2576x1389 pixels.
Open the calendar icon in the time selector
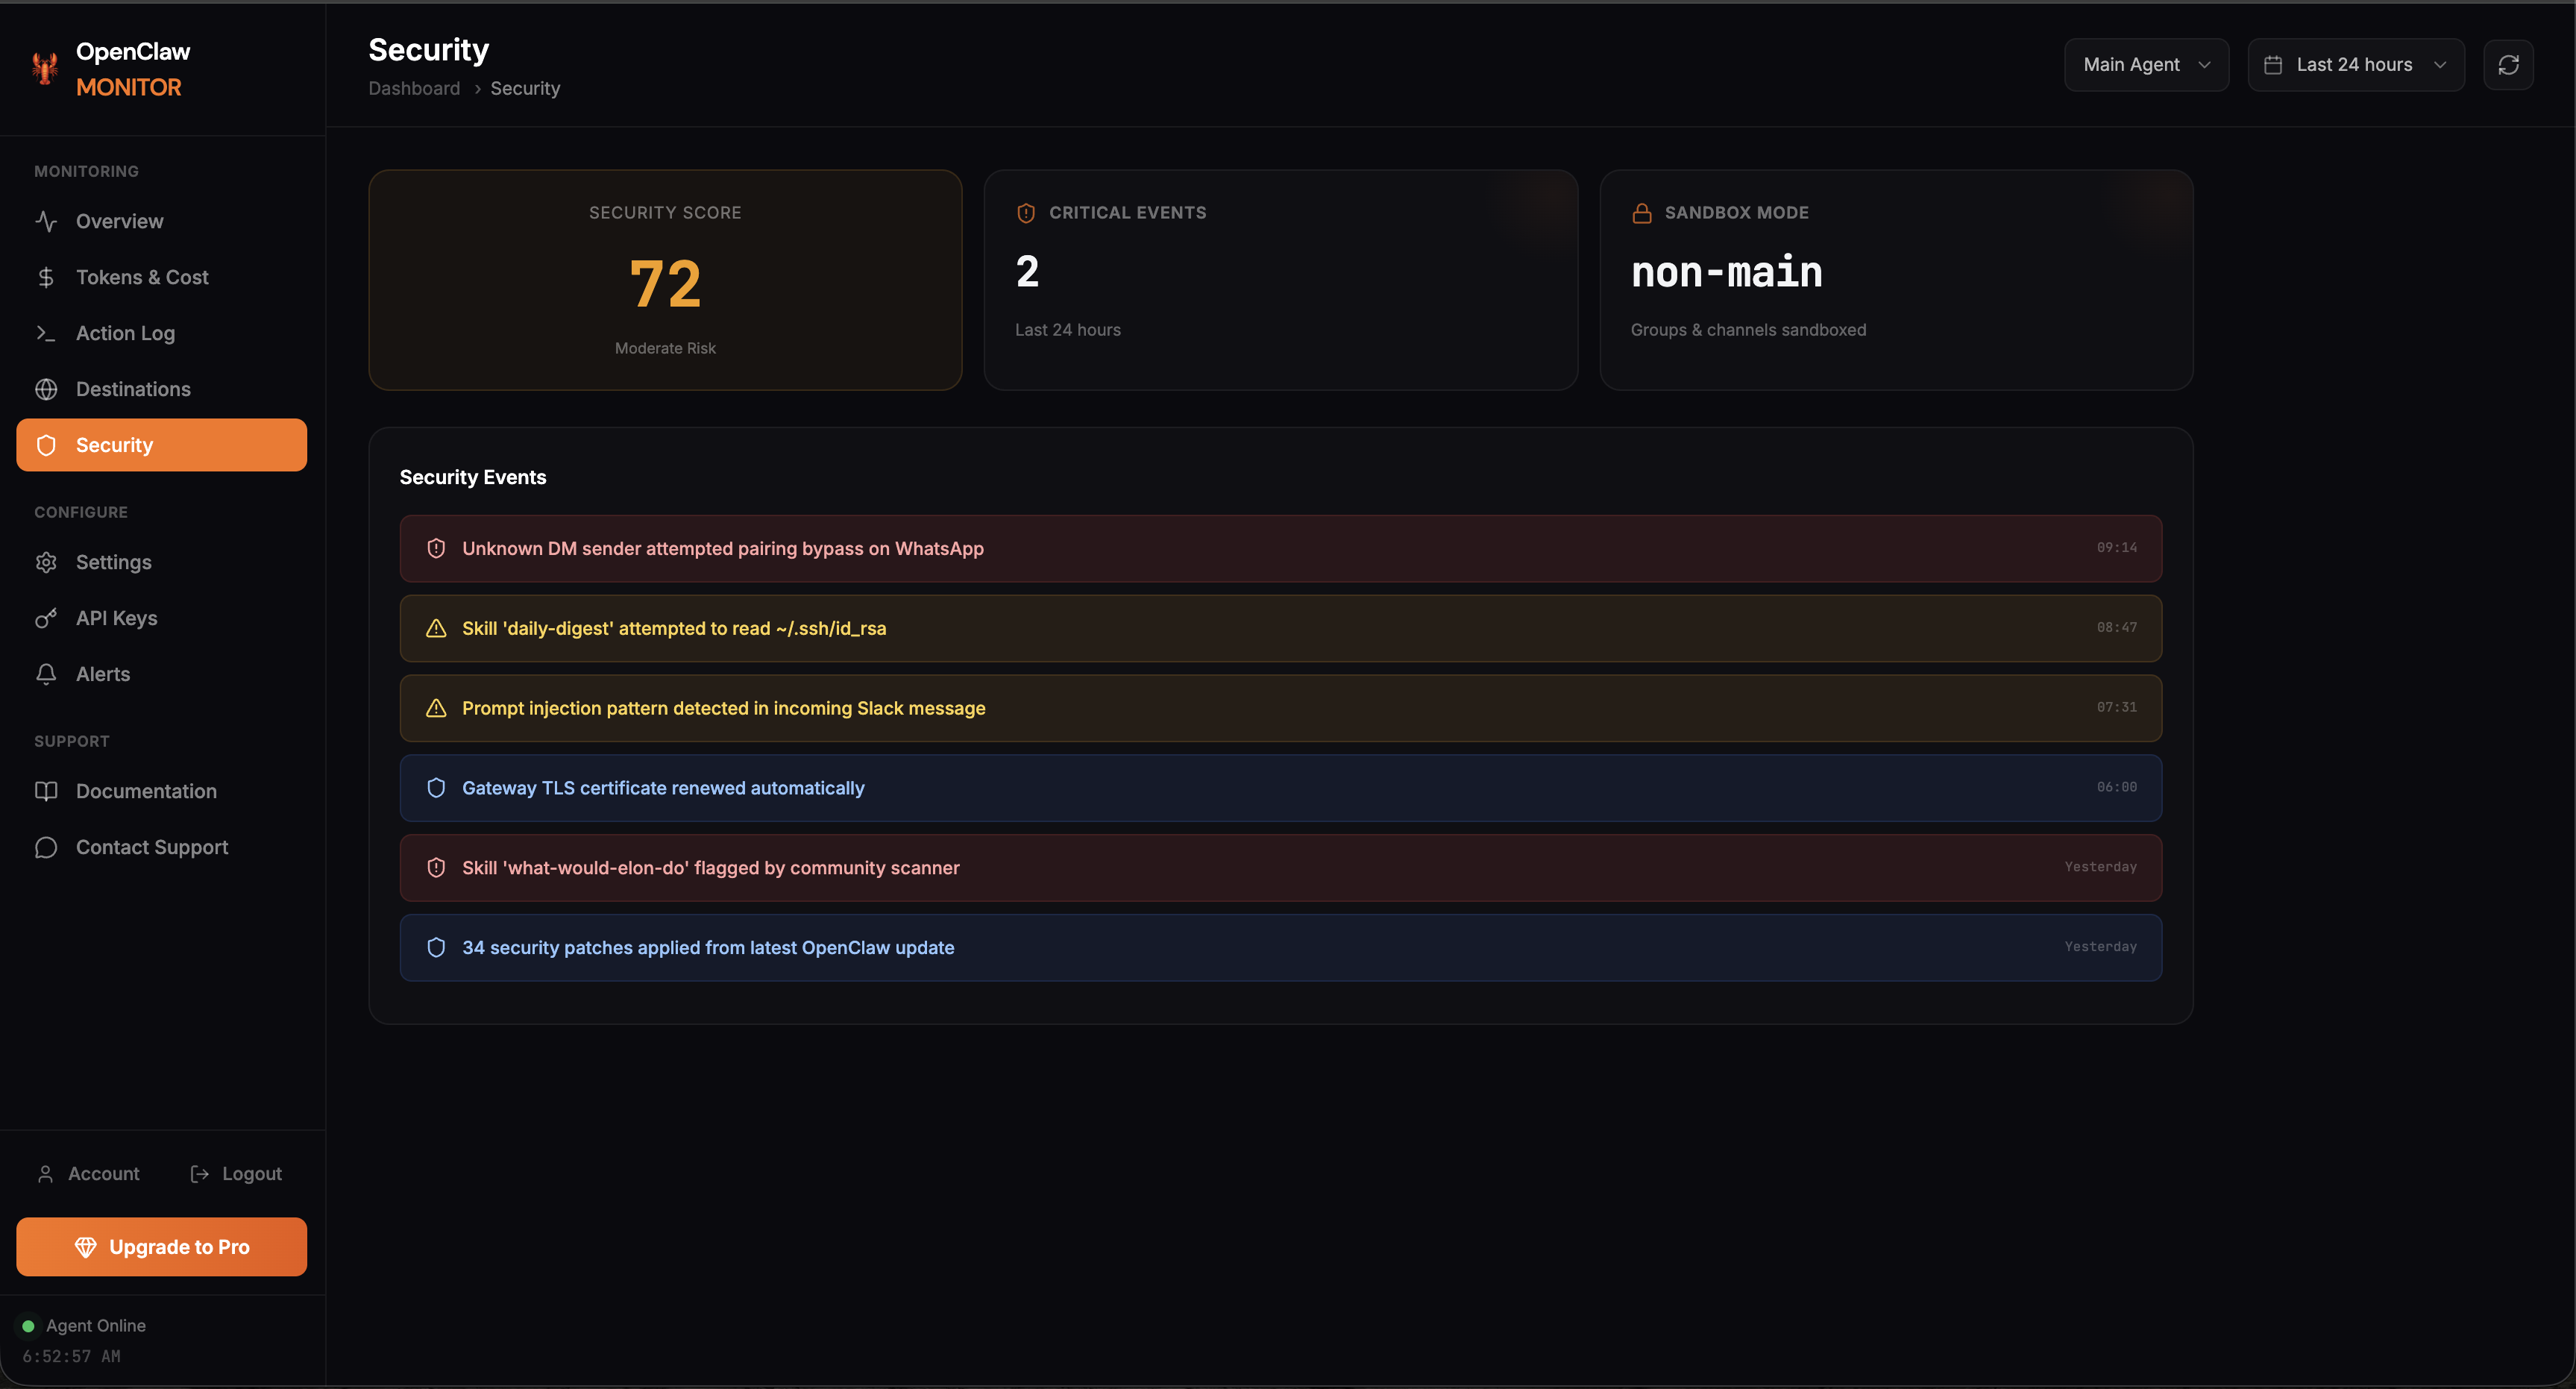tap(2272, 64)
